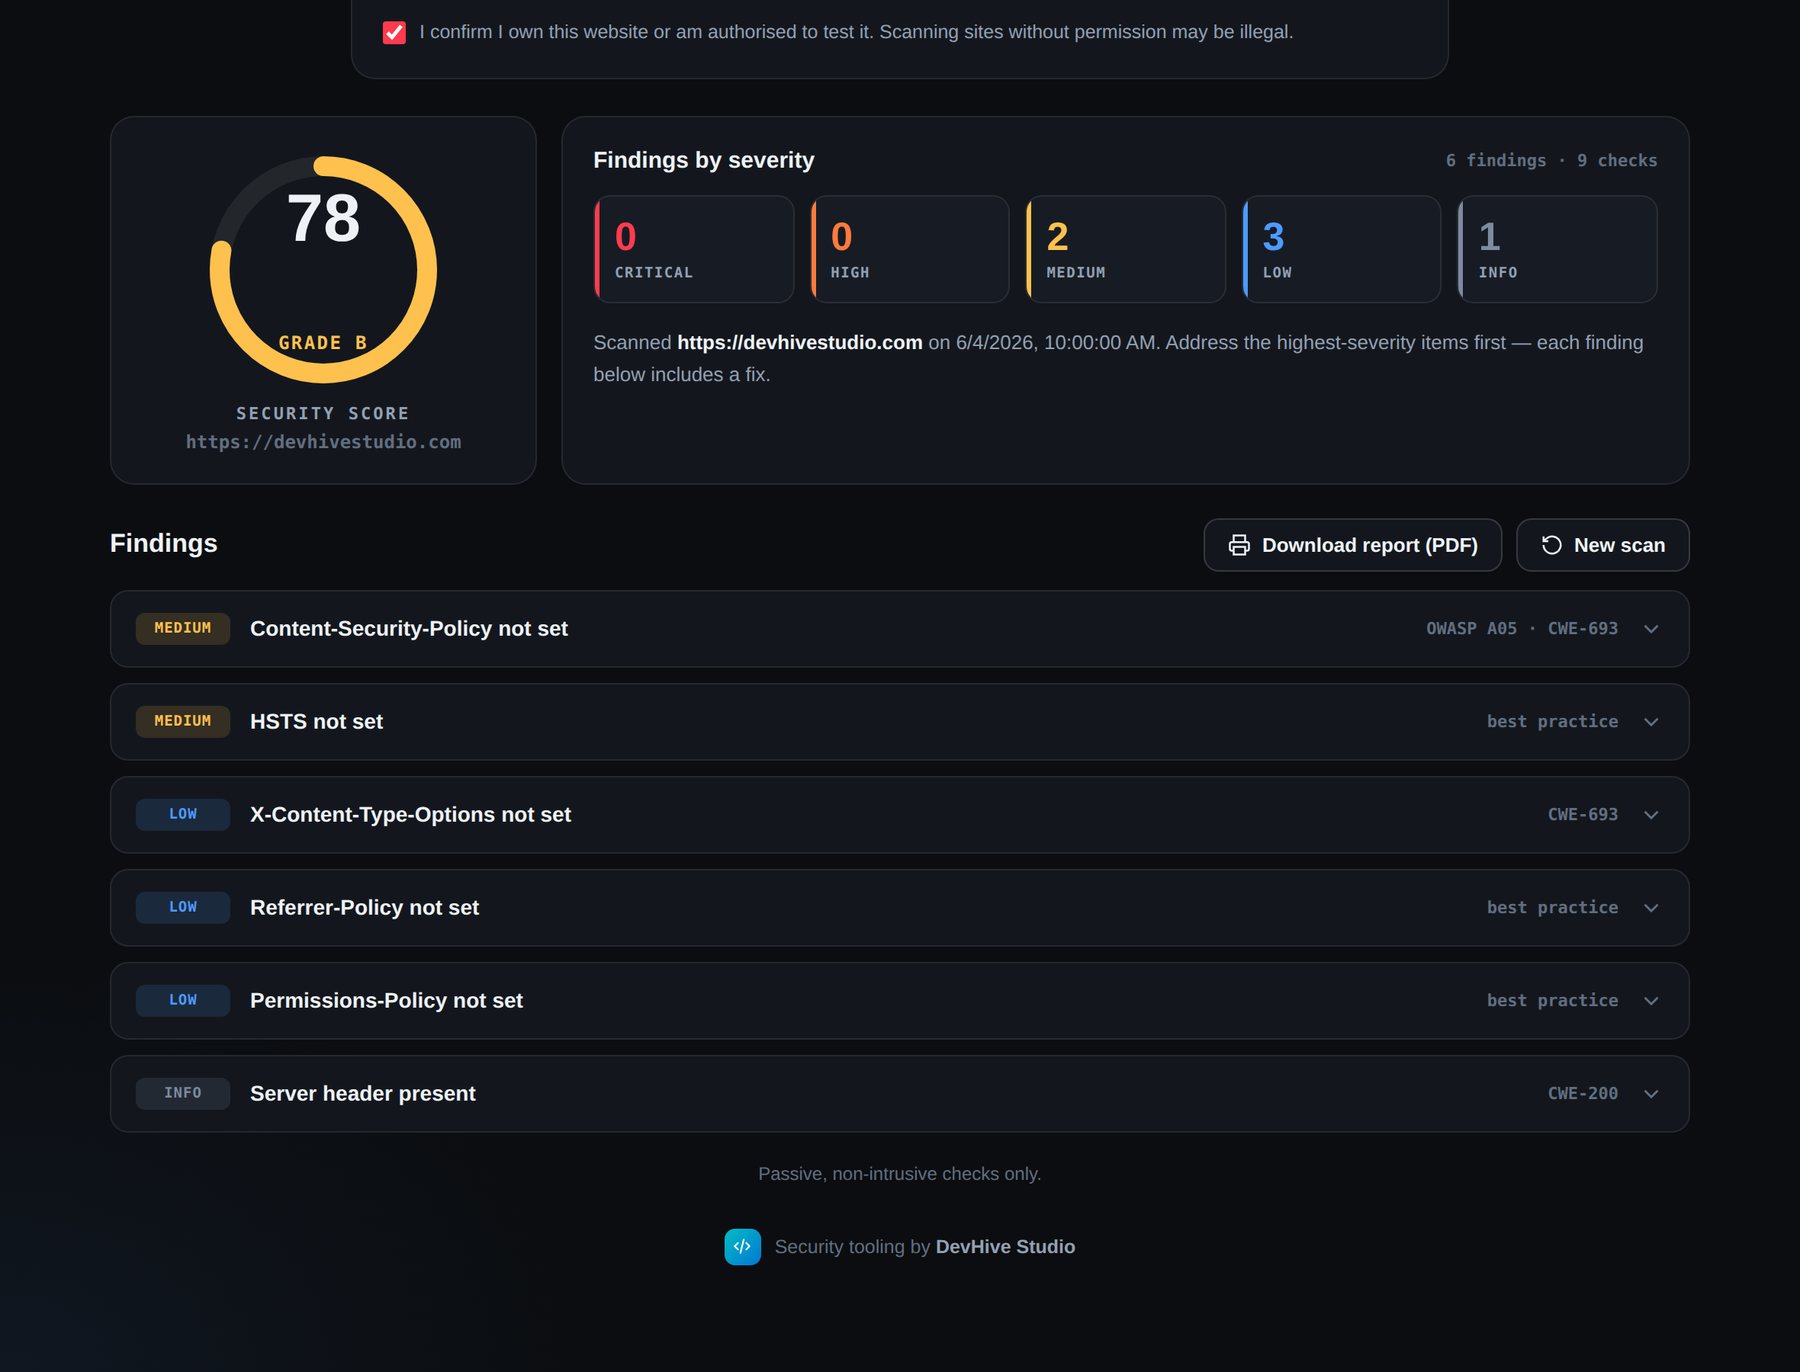
Task: Click the refresh icon on New scan
Action: (1552, 545)
